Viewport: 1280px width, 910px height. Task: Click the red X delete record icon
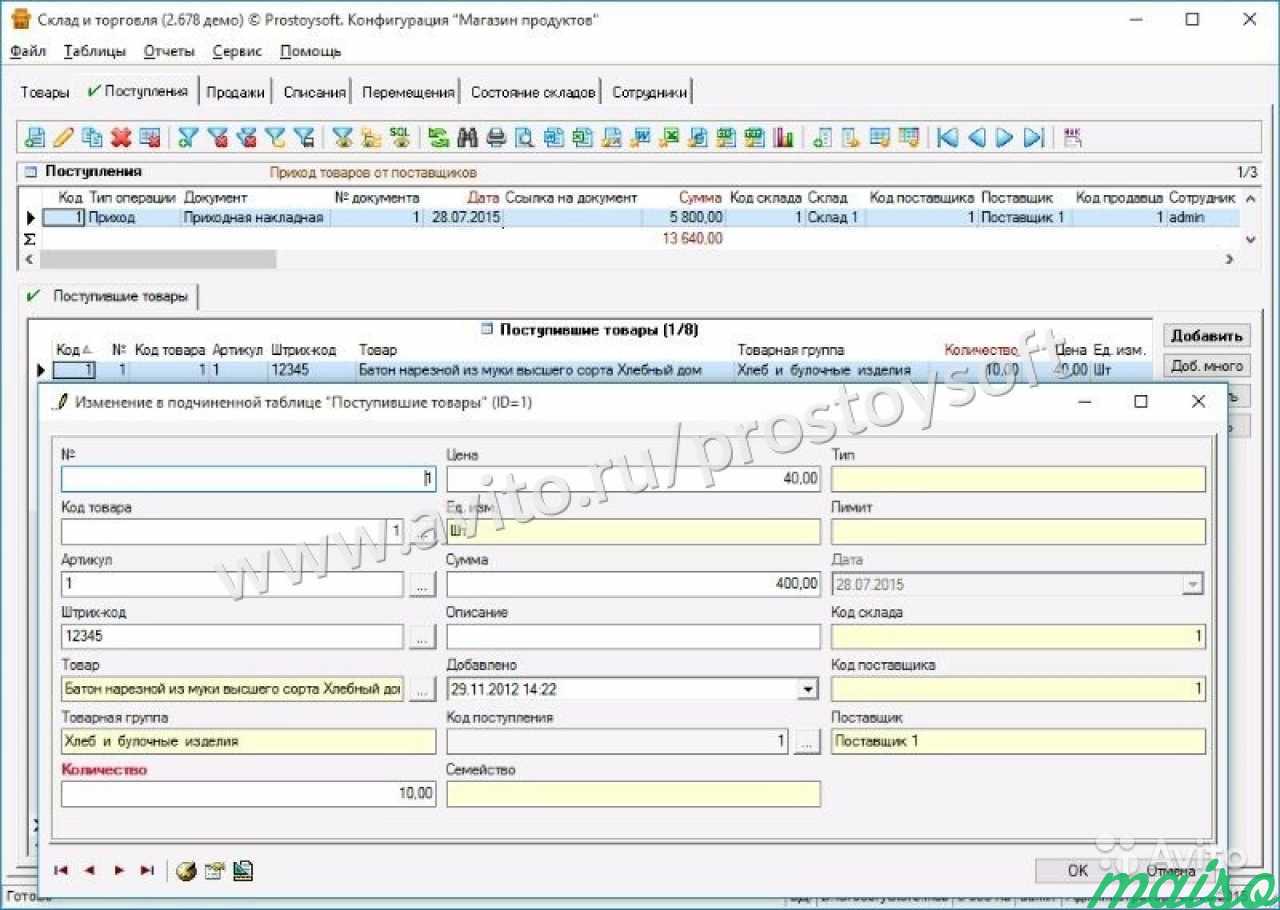coord(122,137)
